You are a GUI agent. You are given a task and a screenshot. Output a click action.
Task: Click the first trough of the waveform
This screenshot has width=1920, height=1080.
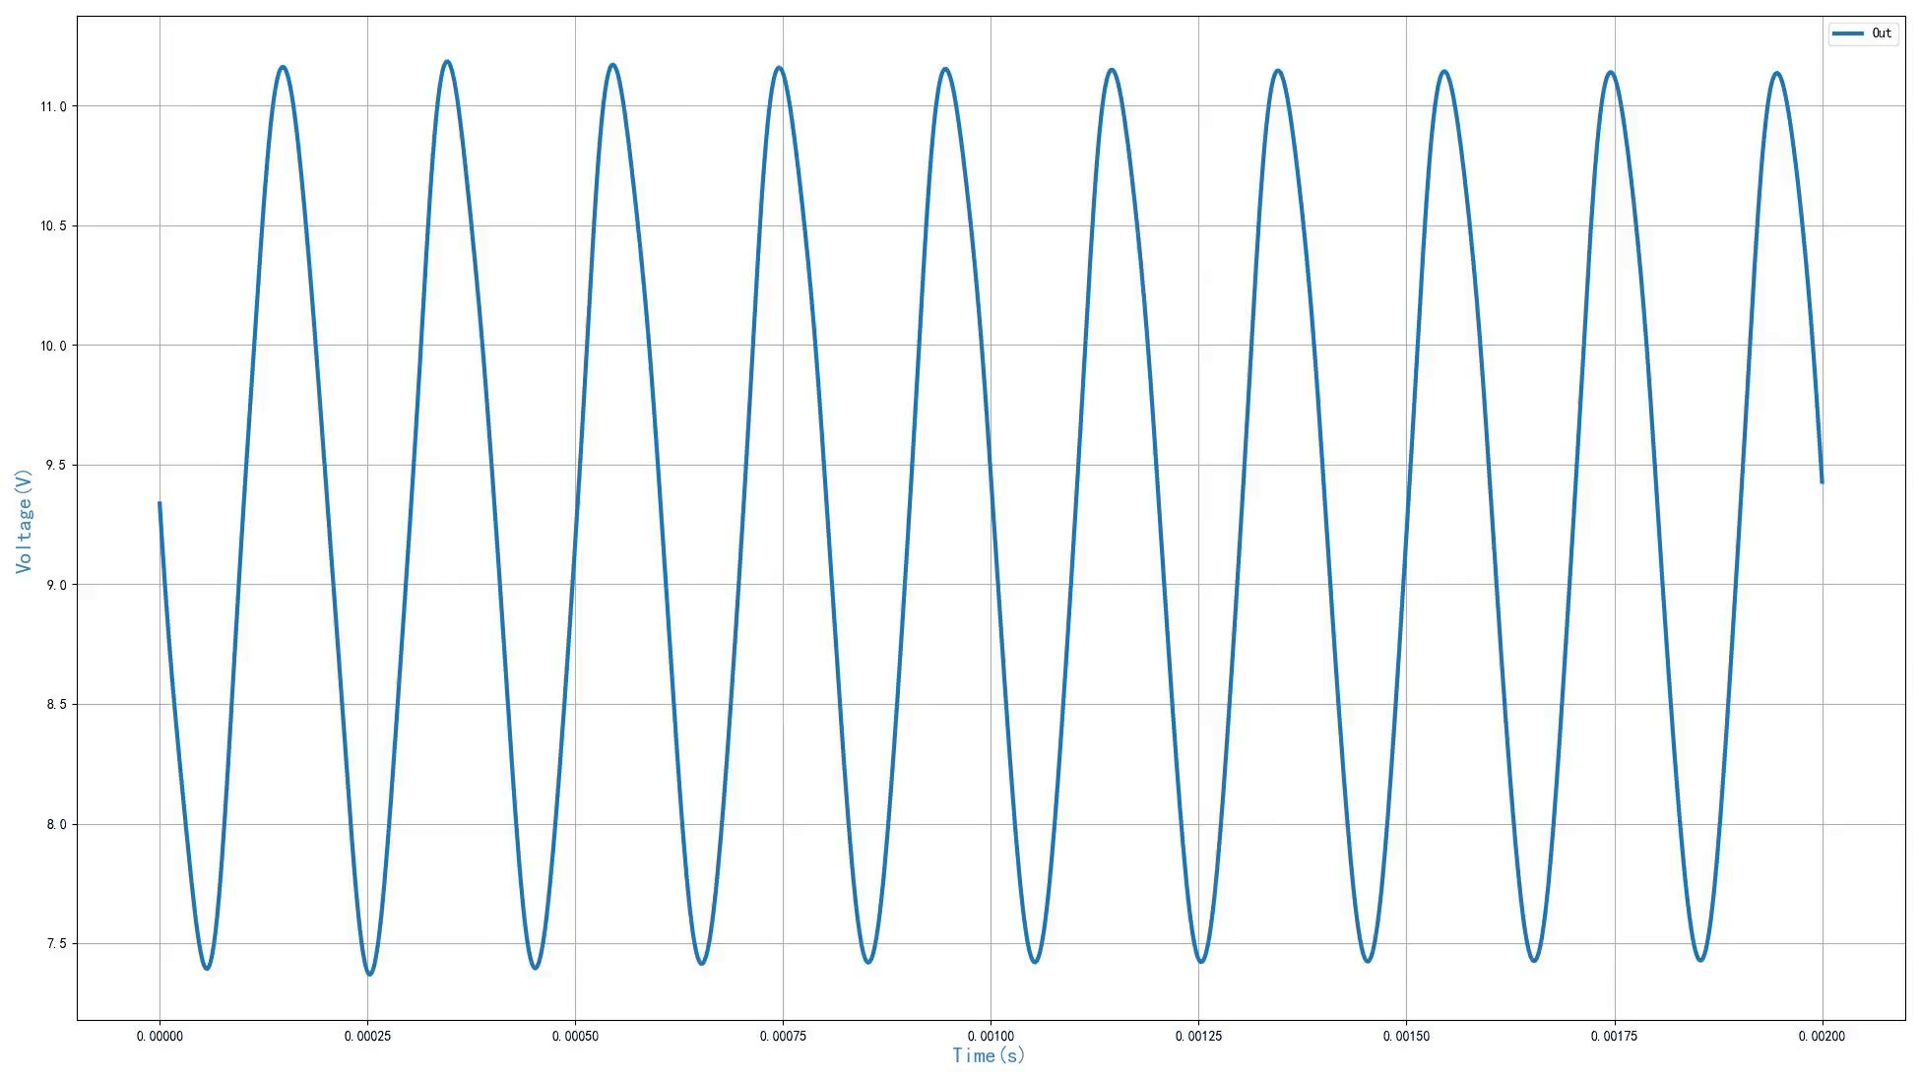207,968
